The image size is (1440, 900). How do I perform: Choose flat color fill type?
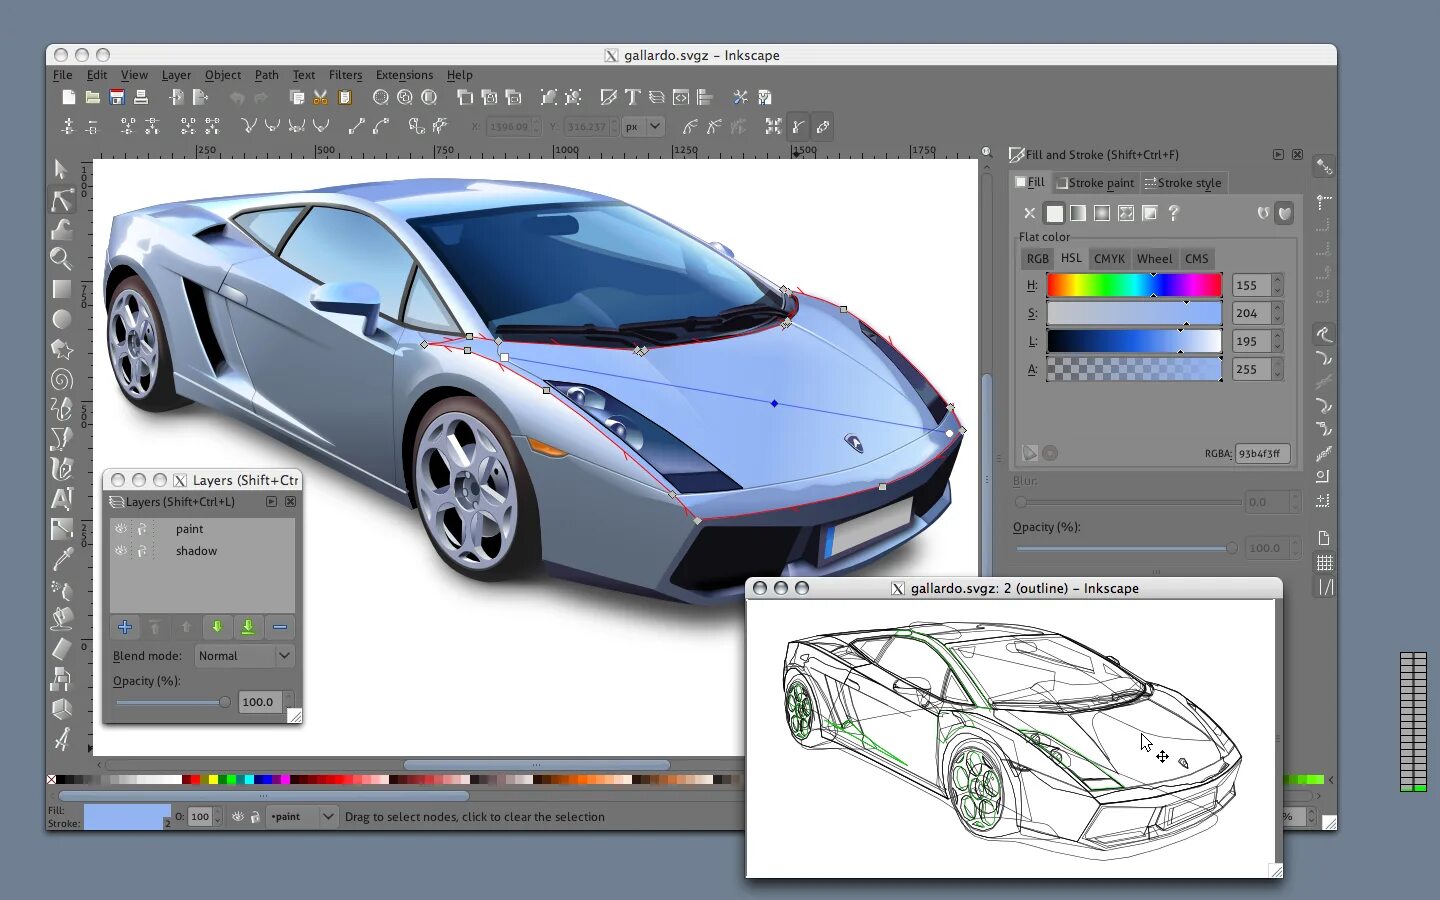click(1054, 213)
